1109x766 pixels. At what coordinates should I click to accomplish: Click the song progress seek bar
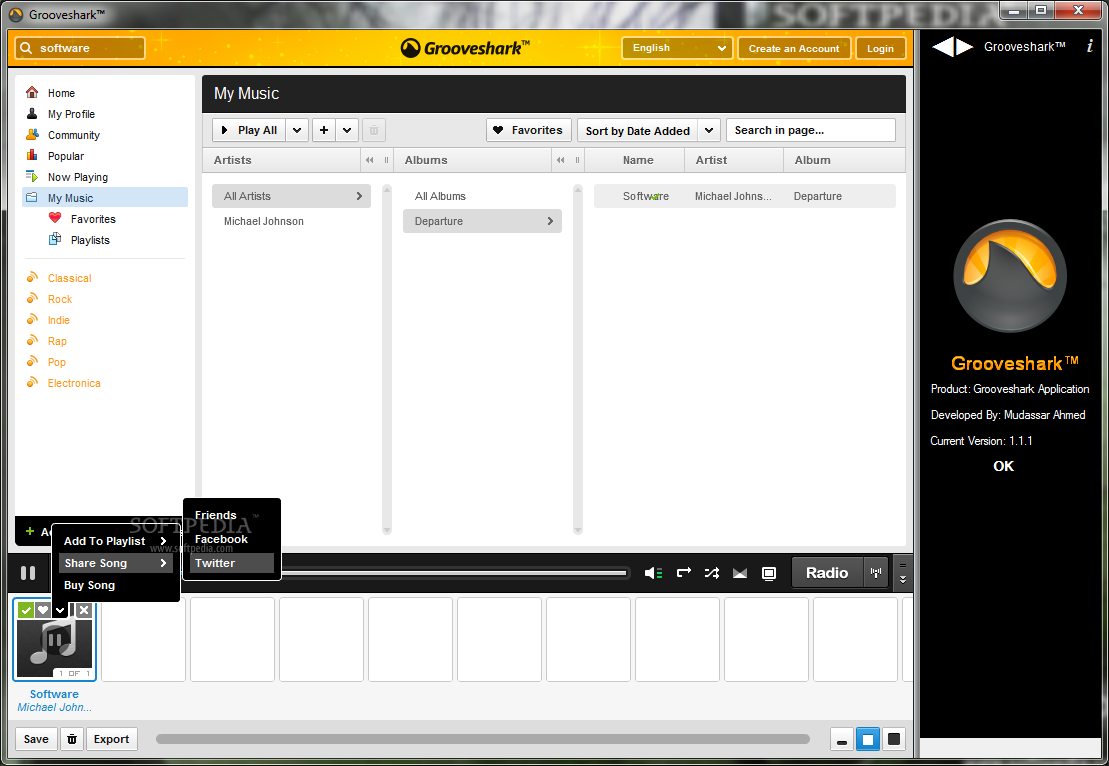454,573
